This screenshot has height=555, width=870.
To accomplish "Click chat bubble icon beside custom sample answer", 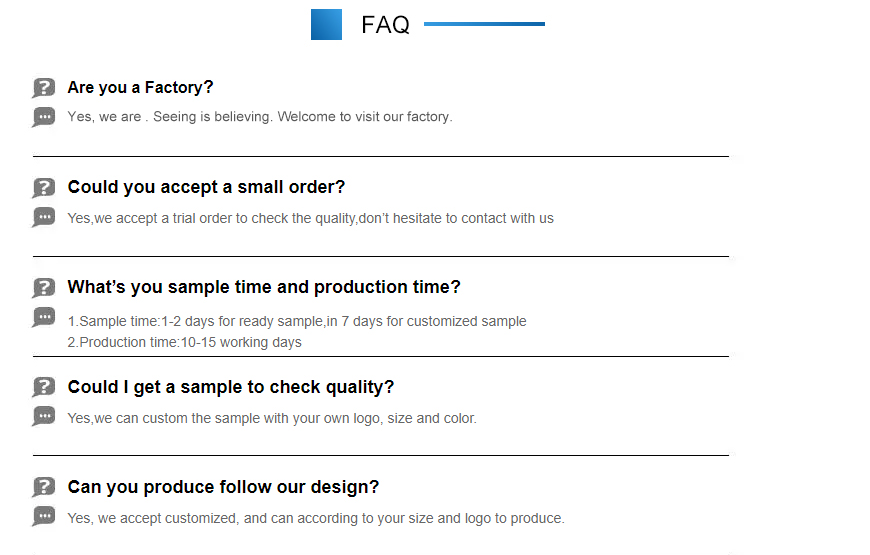I will [x=44, y=416].
